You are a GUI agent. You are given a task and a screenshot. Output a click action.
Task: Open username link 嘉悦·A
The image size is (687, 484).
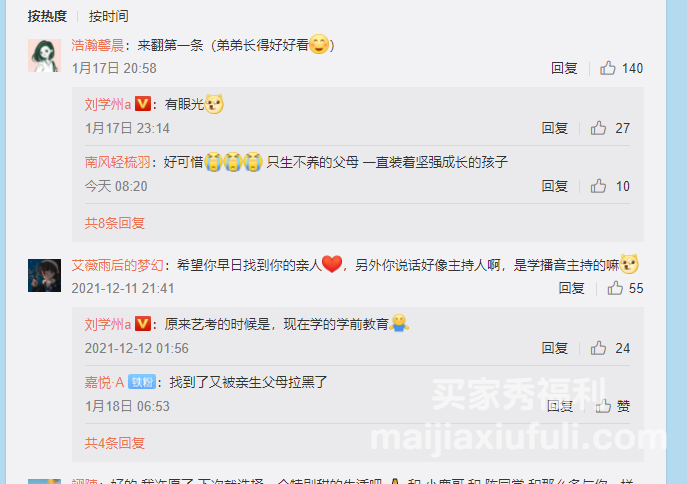(104, 382)
